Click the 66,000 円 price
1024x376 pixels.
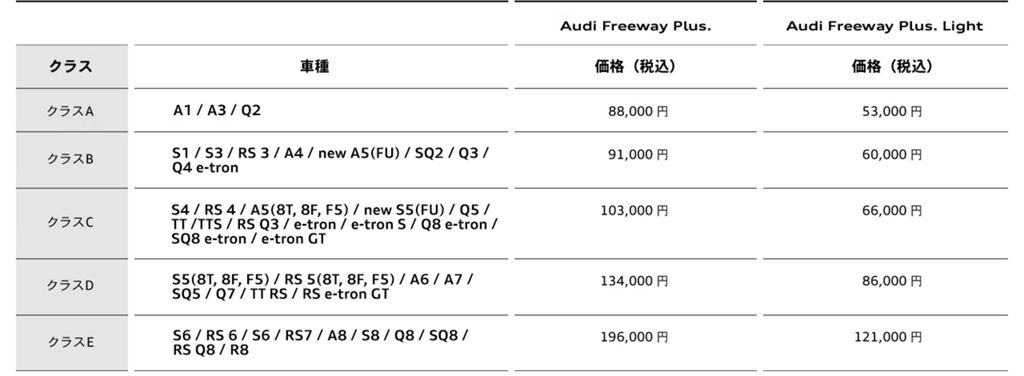pyautogui.click(x=892, y=211)
